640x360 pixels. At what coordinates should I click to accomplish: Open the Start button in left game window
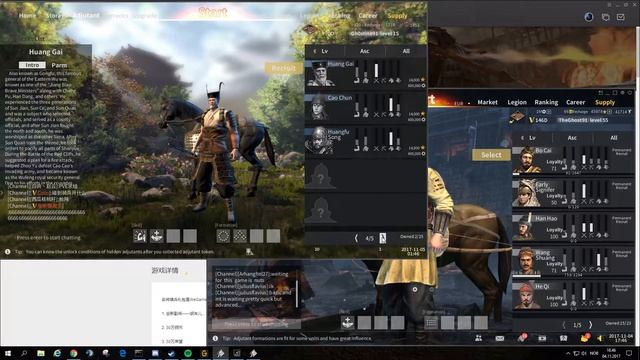(x=213, y=13)
